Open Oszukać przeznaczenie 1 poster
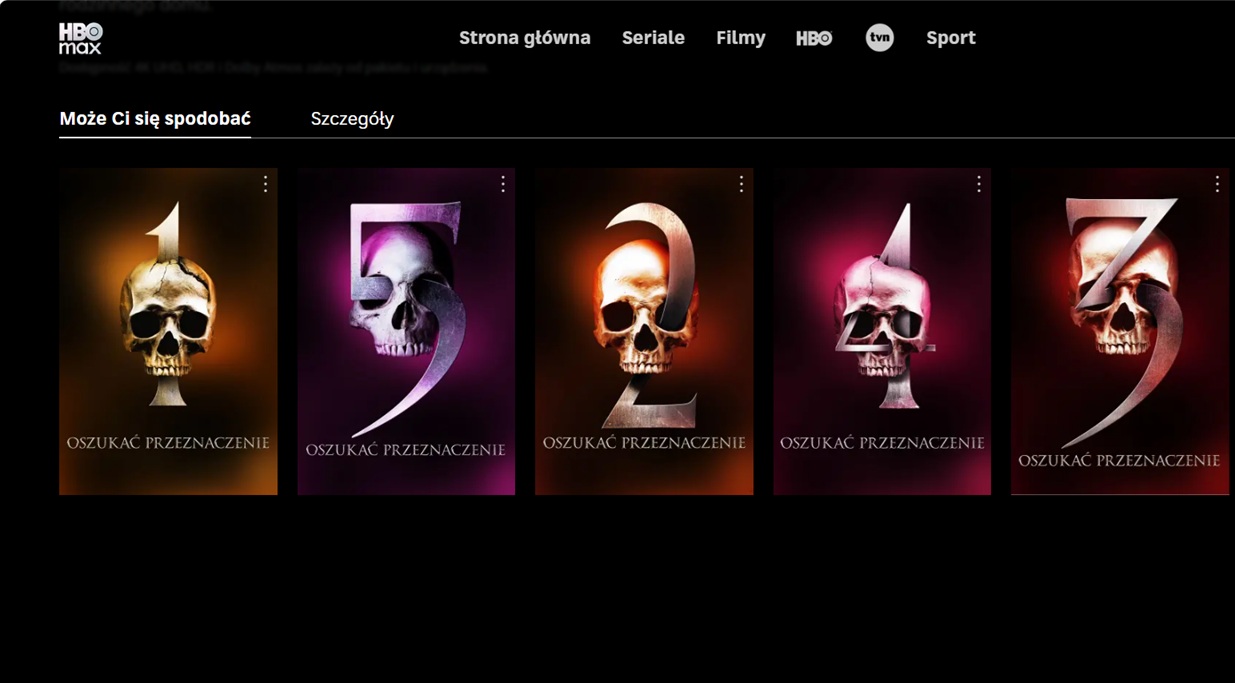The width and height of the screenshot is (1235, 683). [x=168, y=331]
